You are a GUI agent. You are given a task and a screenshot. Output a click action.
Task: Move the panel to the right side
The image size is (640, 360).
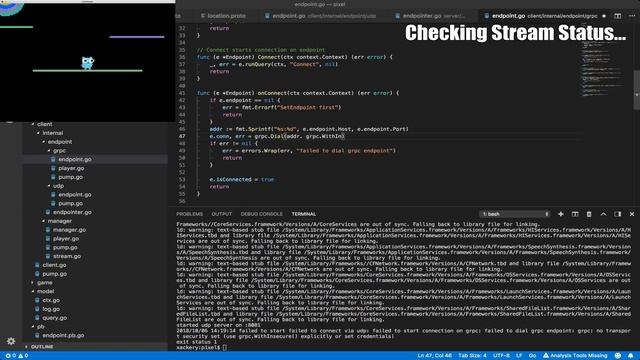pos(618,214)
